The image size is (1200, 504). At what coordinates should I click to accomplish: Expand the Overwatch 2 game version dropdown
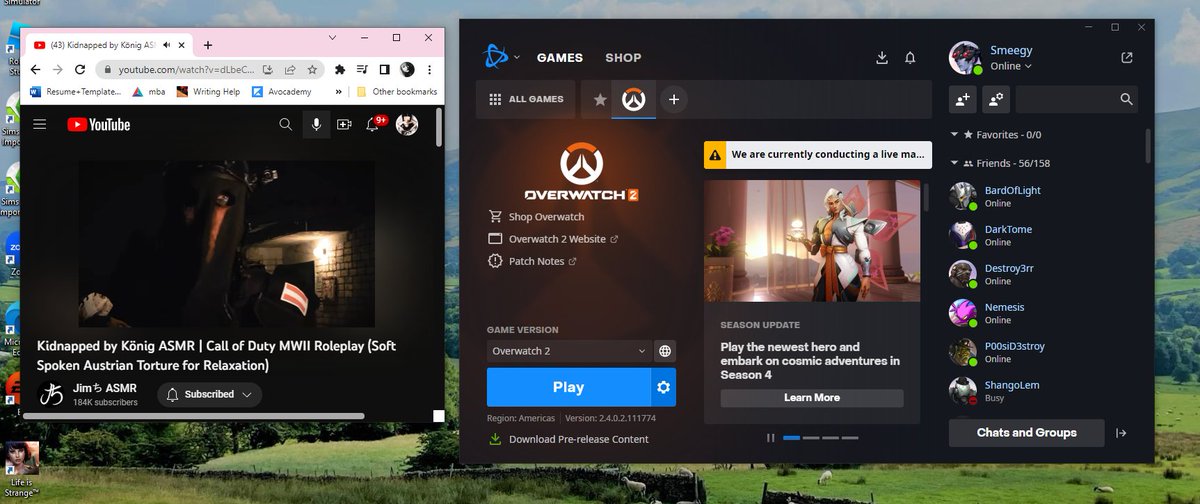569,351
